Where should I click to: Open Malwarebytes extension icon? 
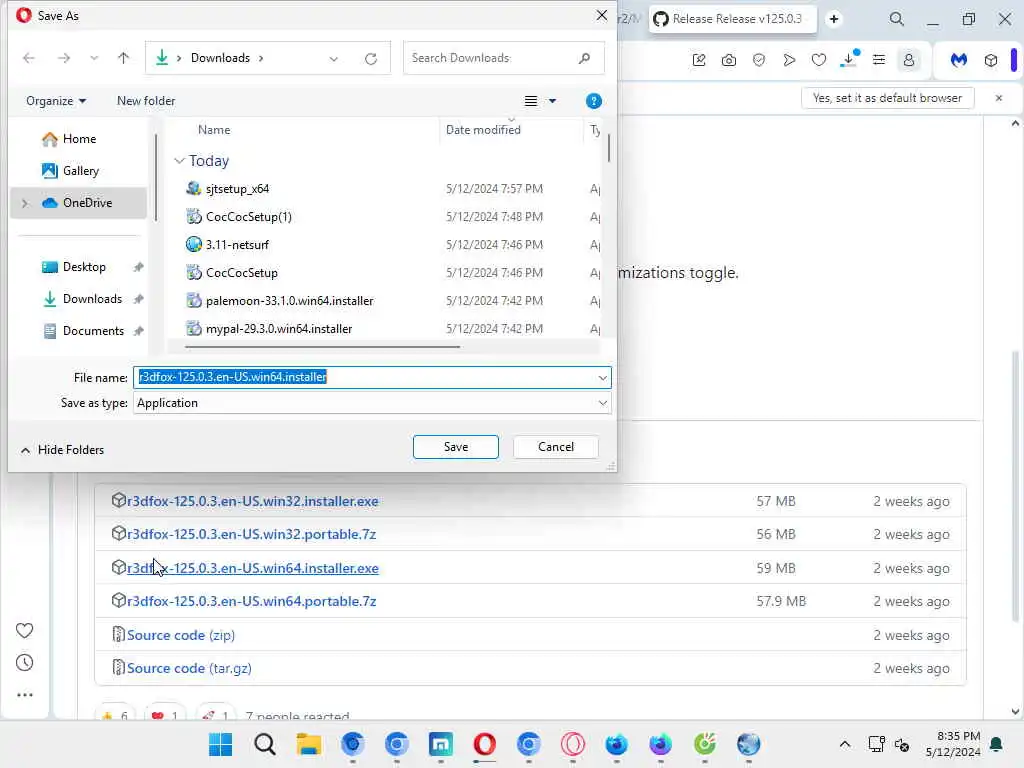(x=959, y=60)
